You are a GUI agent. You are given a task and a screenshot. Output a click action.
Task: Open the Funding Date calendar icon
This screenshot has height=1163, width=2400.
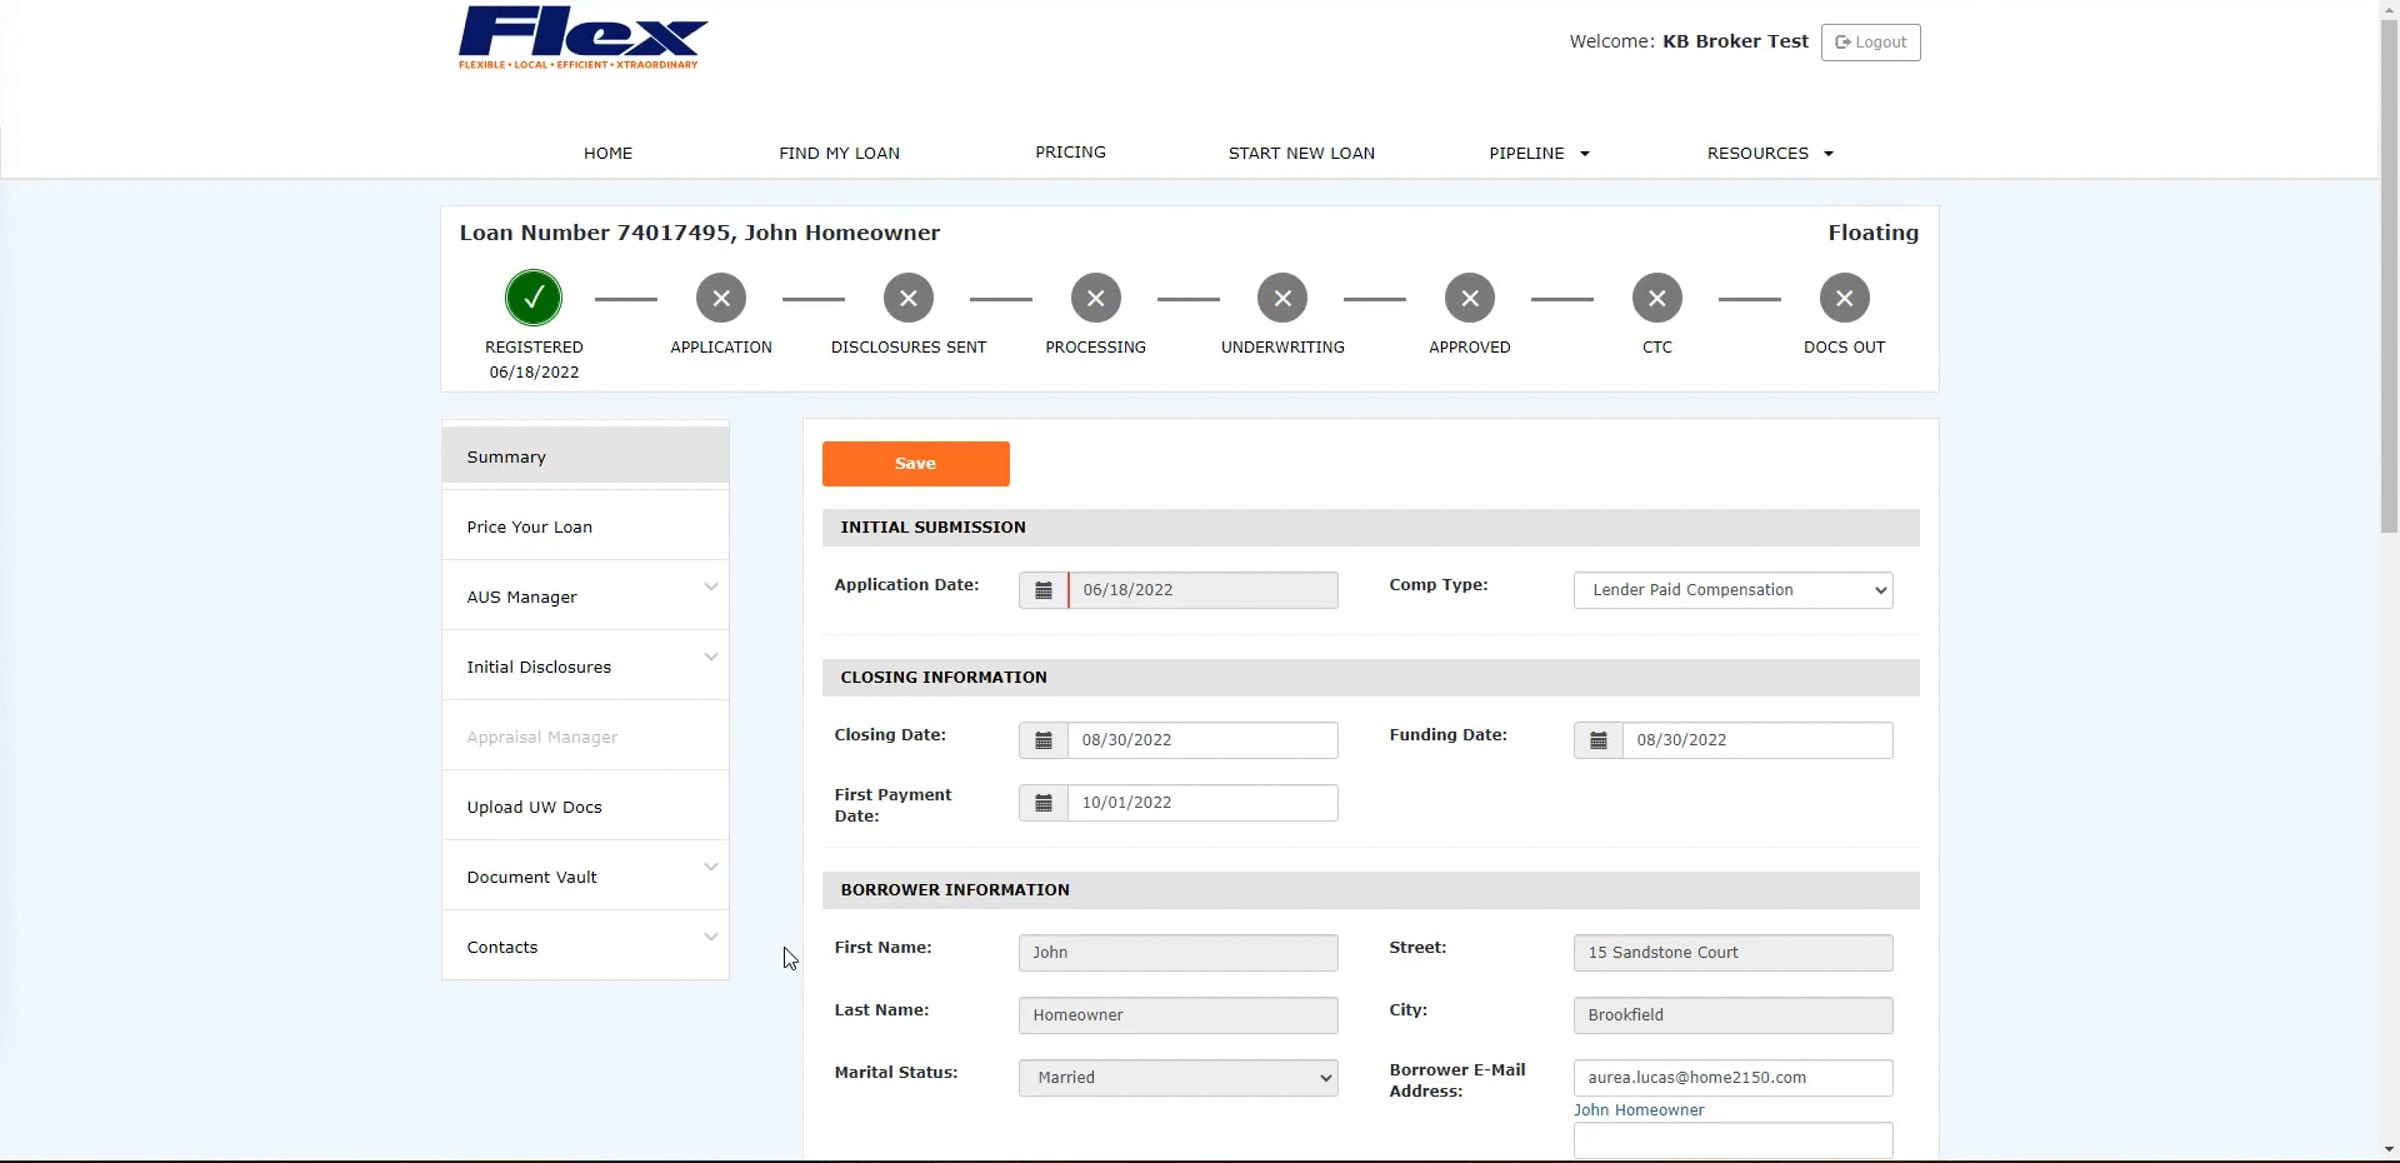[x=1598, y=740]
